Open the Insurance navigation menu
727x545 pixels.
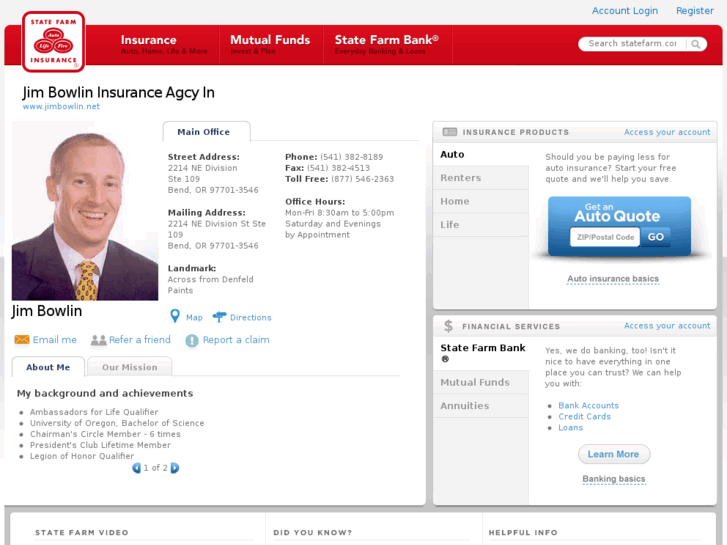coord(164,45)
